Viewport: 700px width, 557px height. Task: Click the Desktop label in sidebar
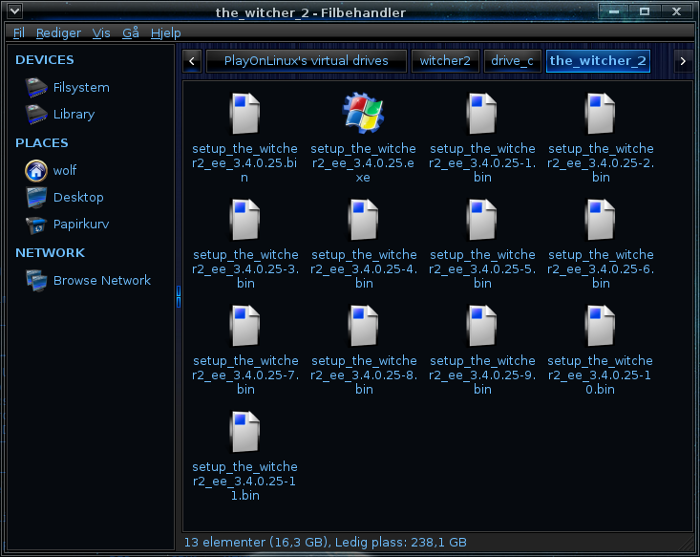[x=78, y=197]
